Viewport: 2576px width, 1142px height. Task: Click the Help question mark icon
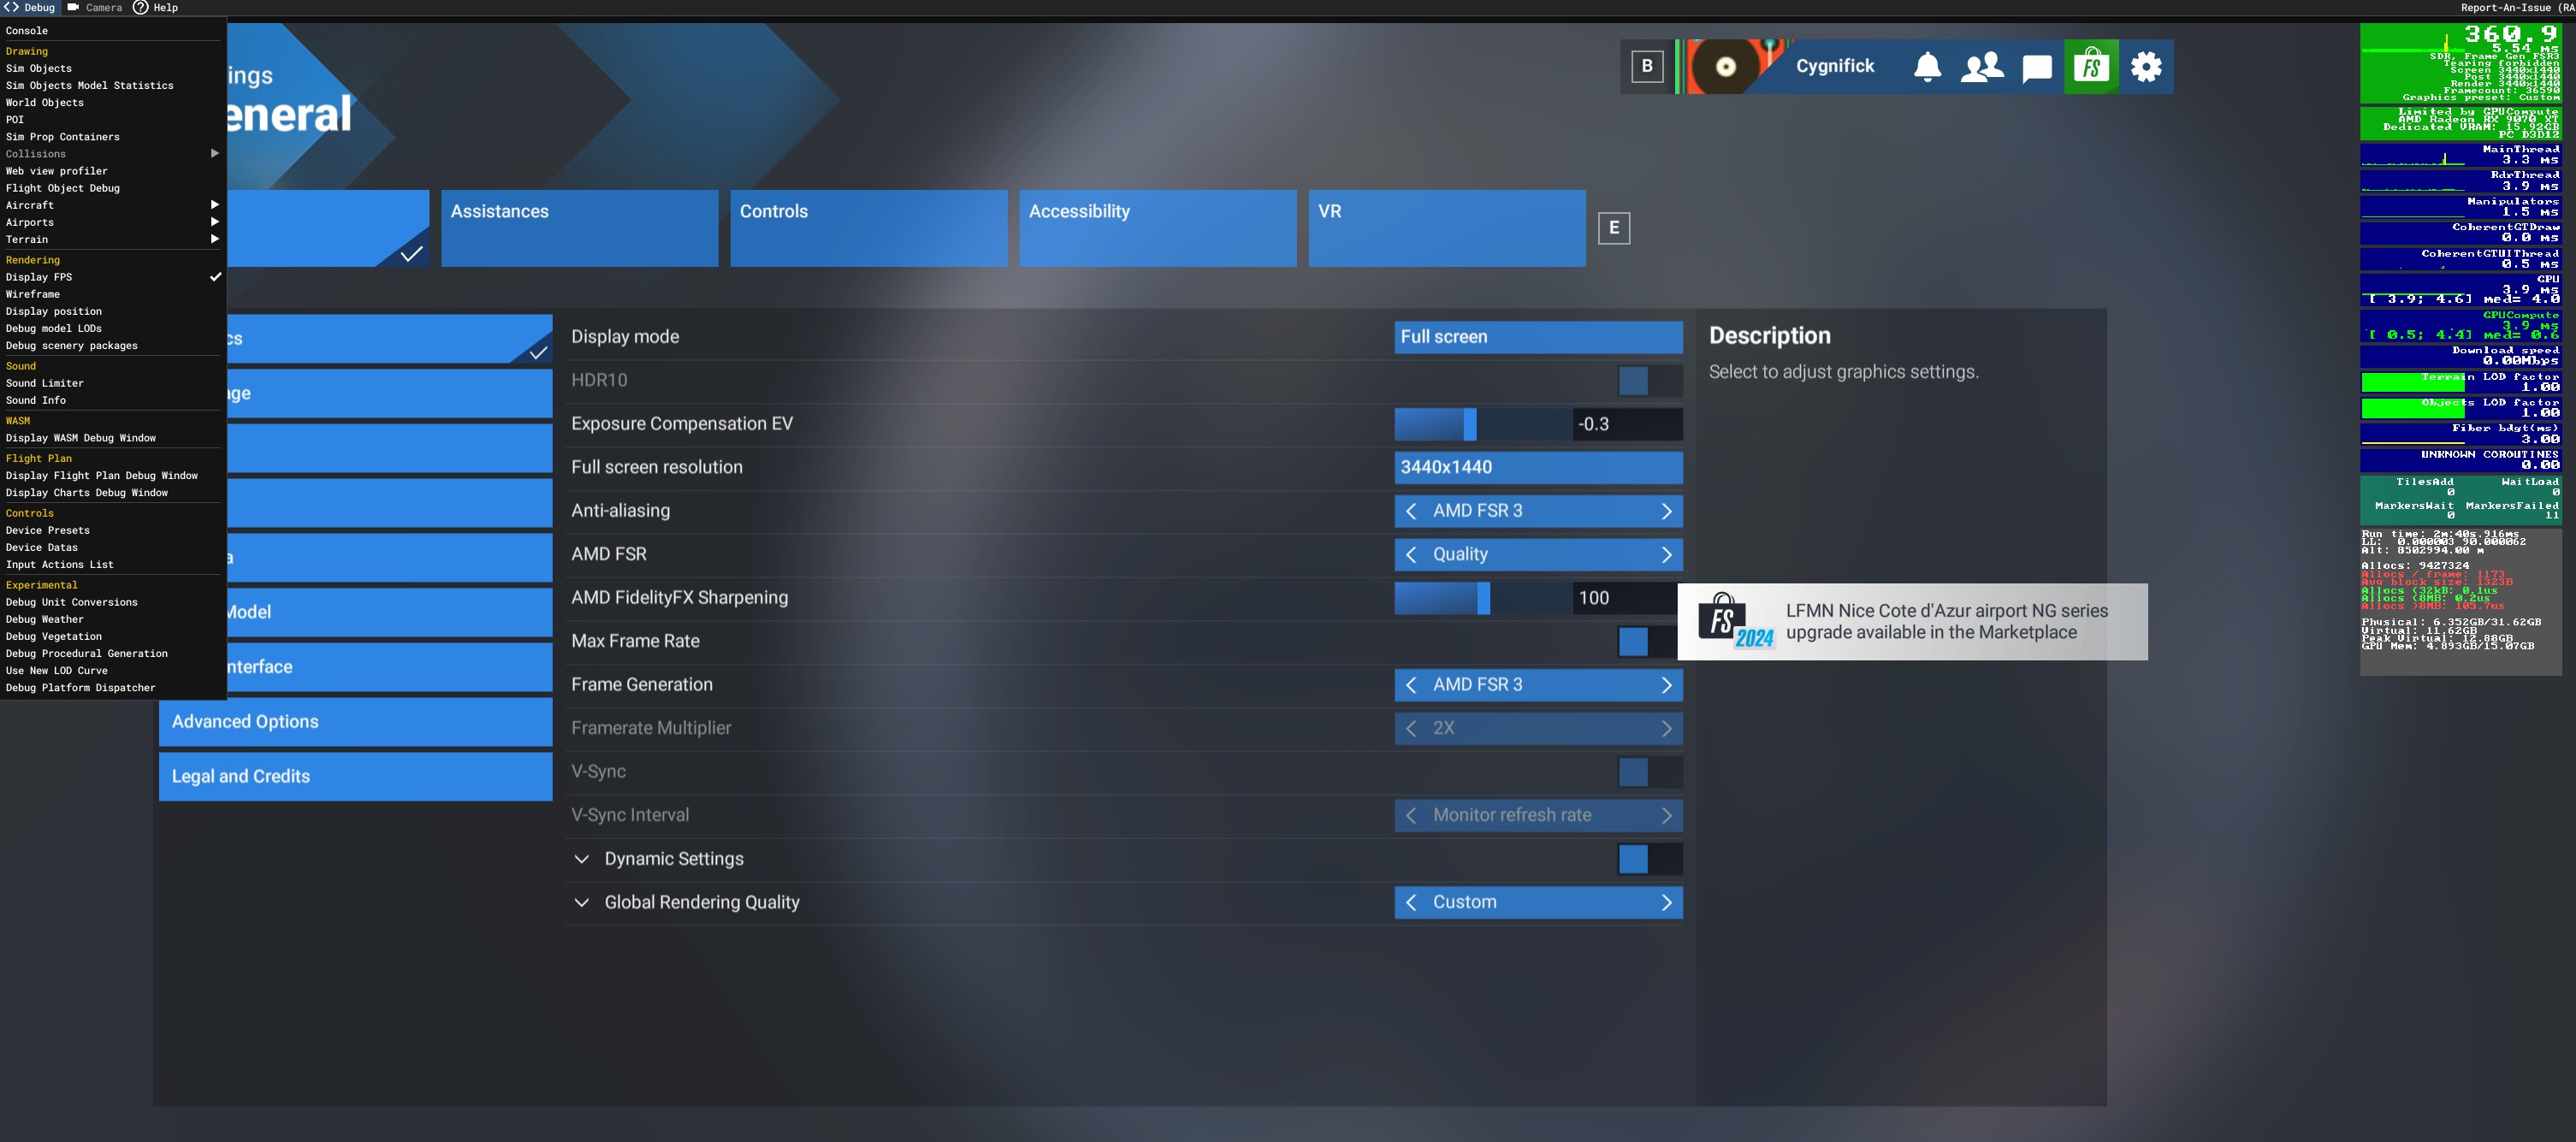[141, 7]
